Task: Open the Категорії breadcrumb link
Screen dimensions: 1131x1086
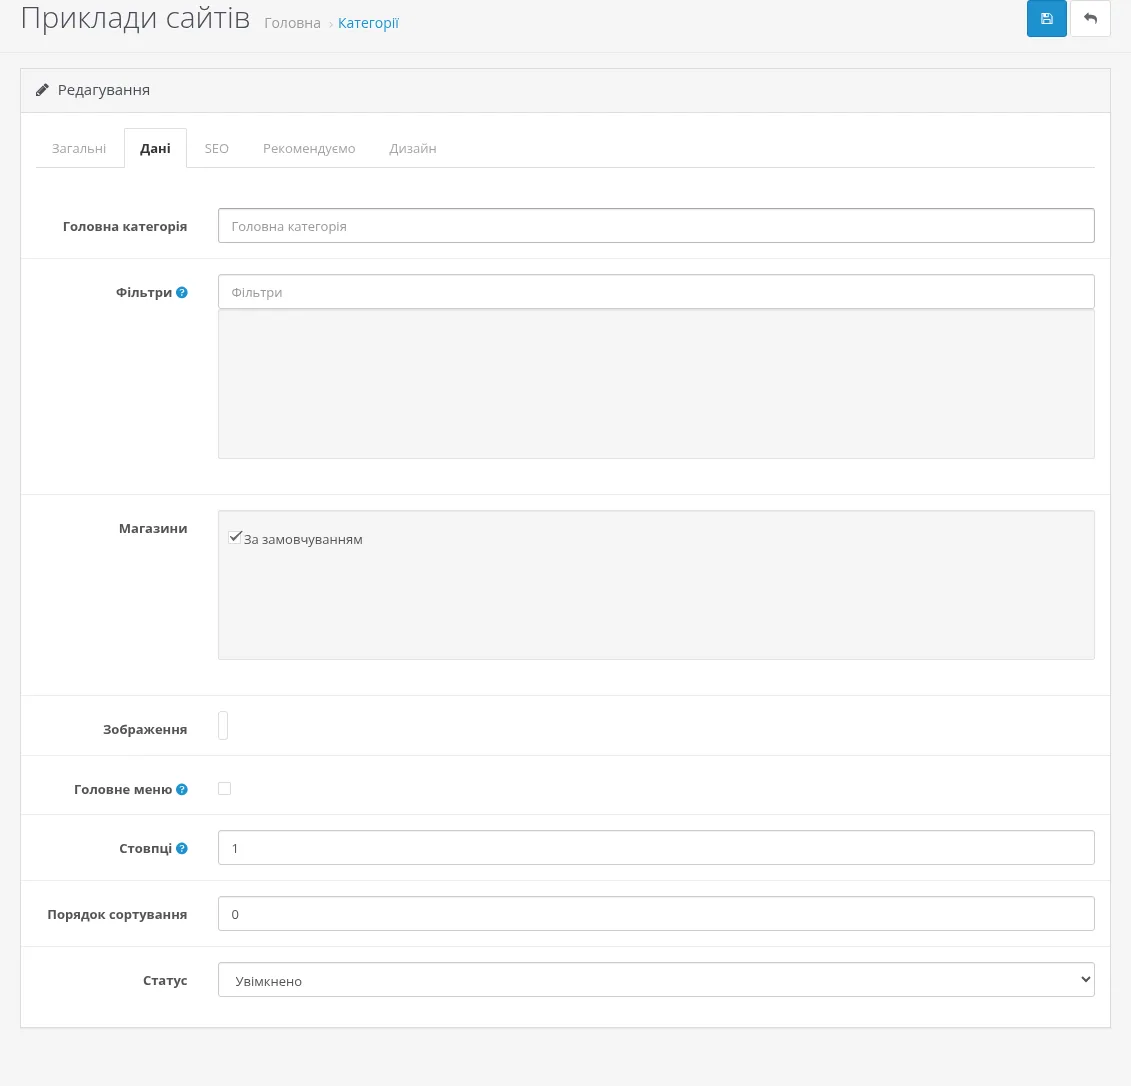Action: pos(368,23)
